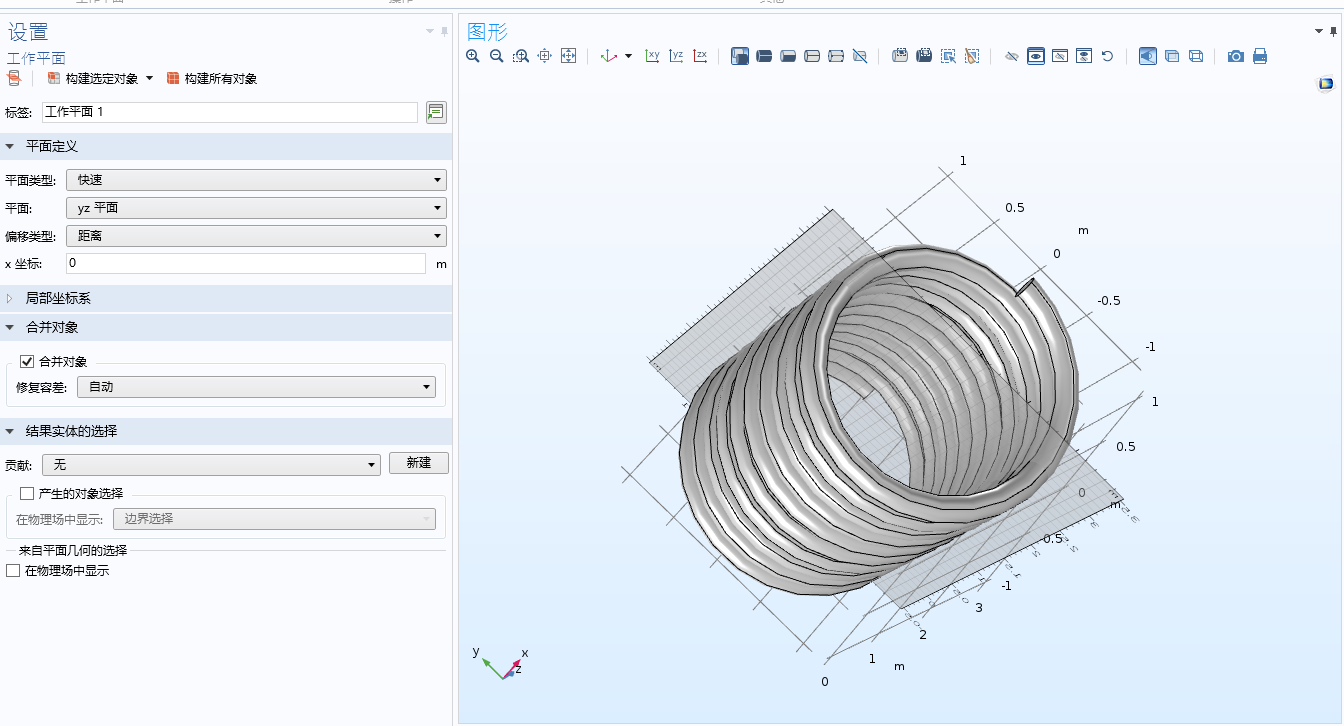1344x726 pixels.
Task: Click the 新建 button
Action: (x=419, y=463)
